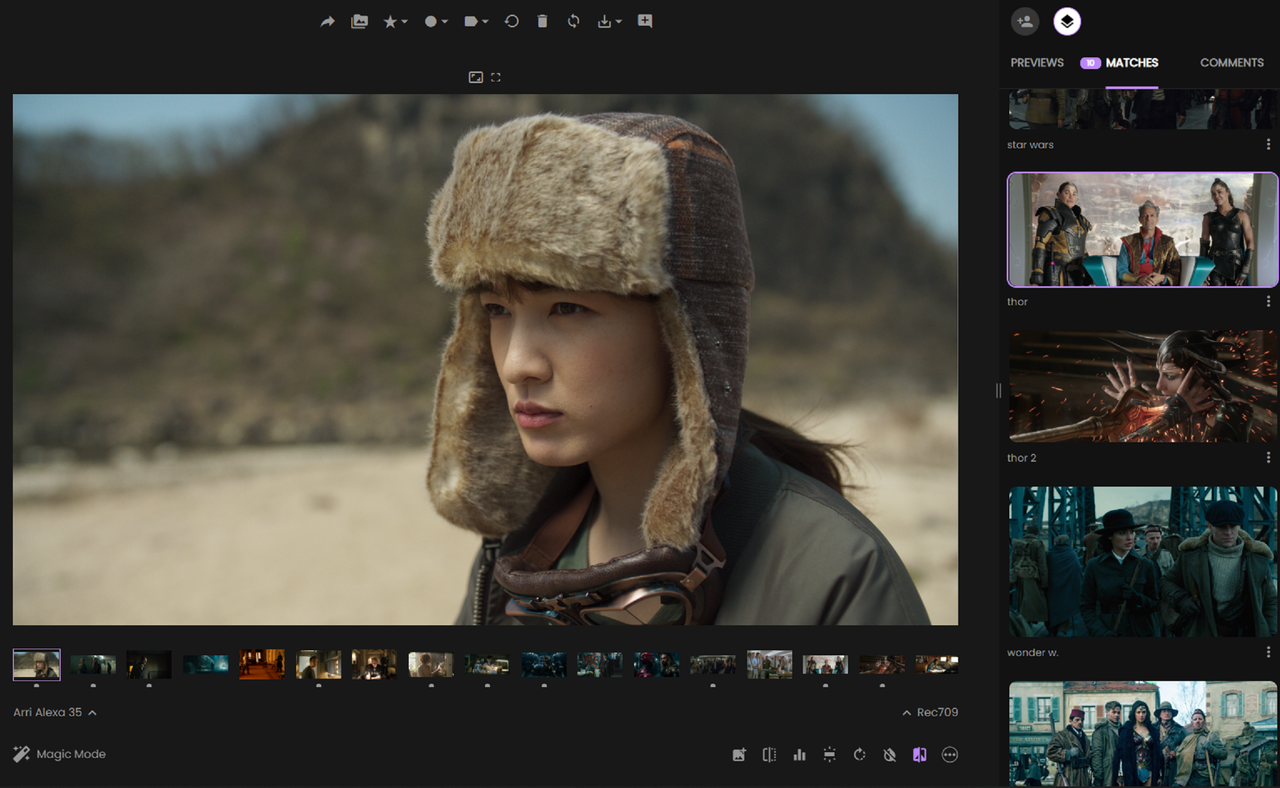Toggle the split view comparison icon
This screenshot has width=1280, height=788.
click(x=769, y=755)
